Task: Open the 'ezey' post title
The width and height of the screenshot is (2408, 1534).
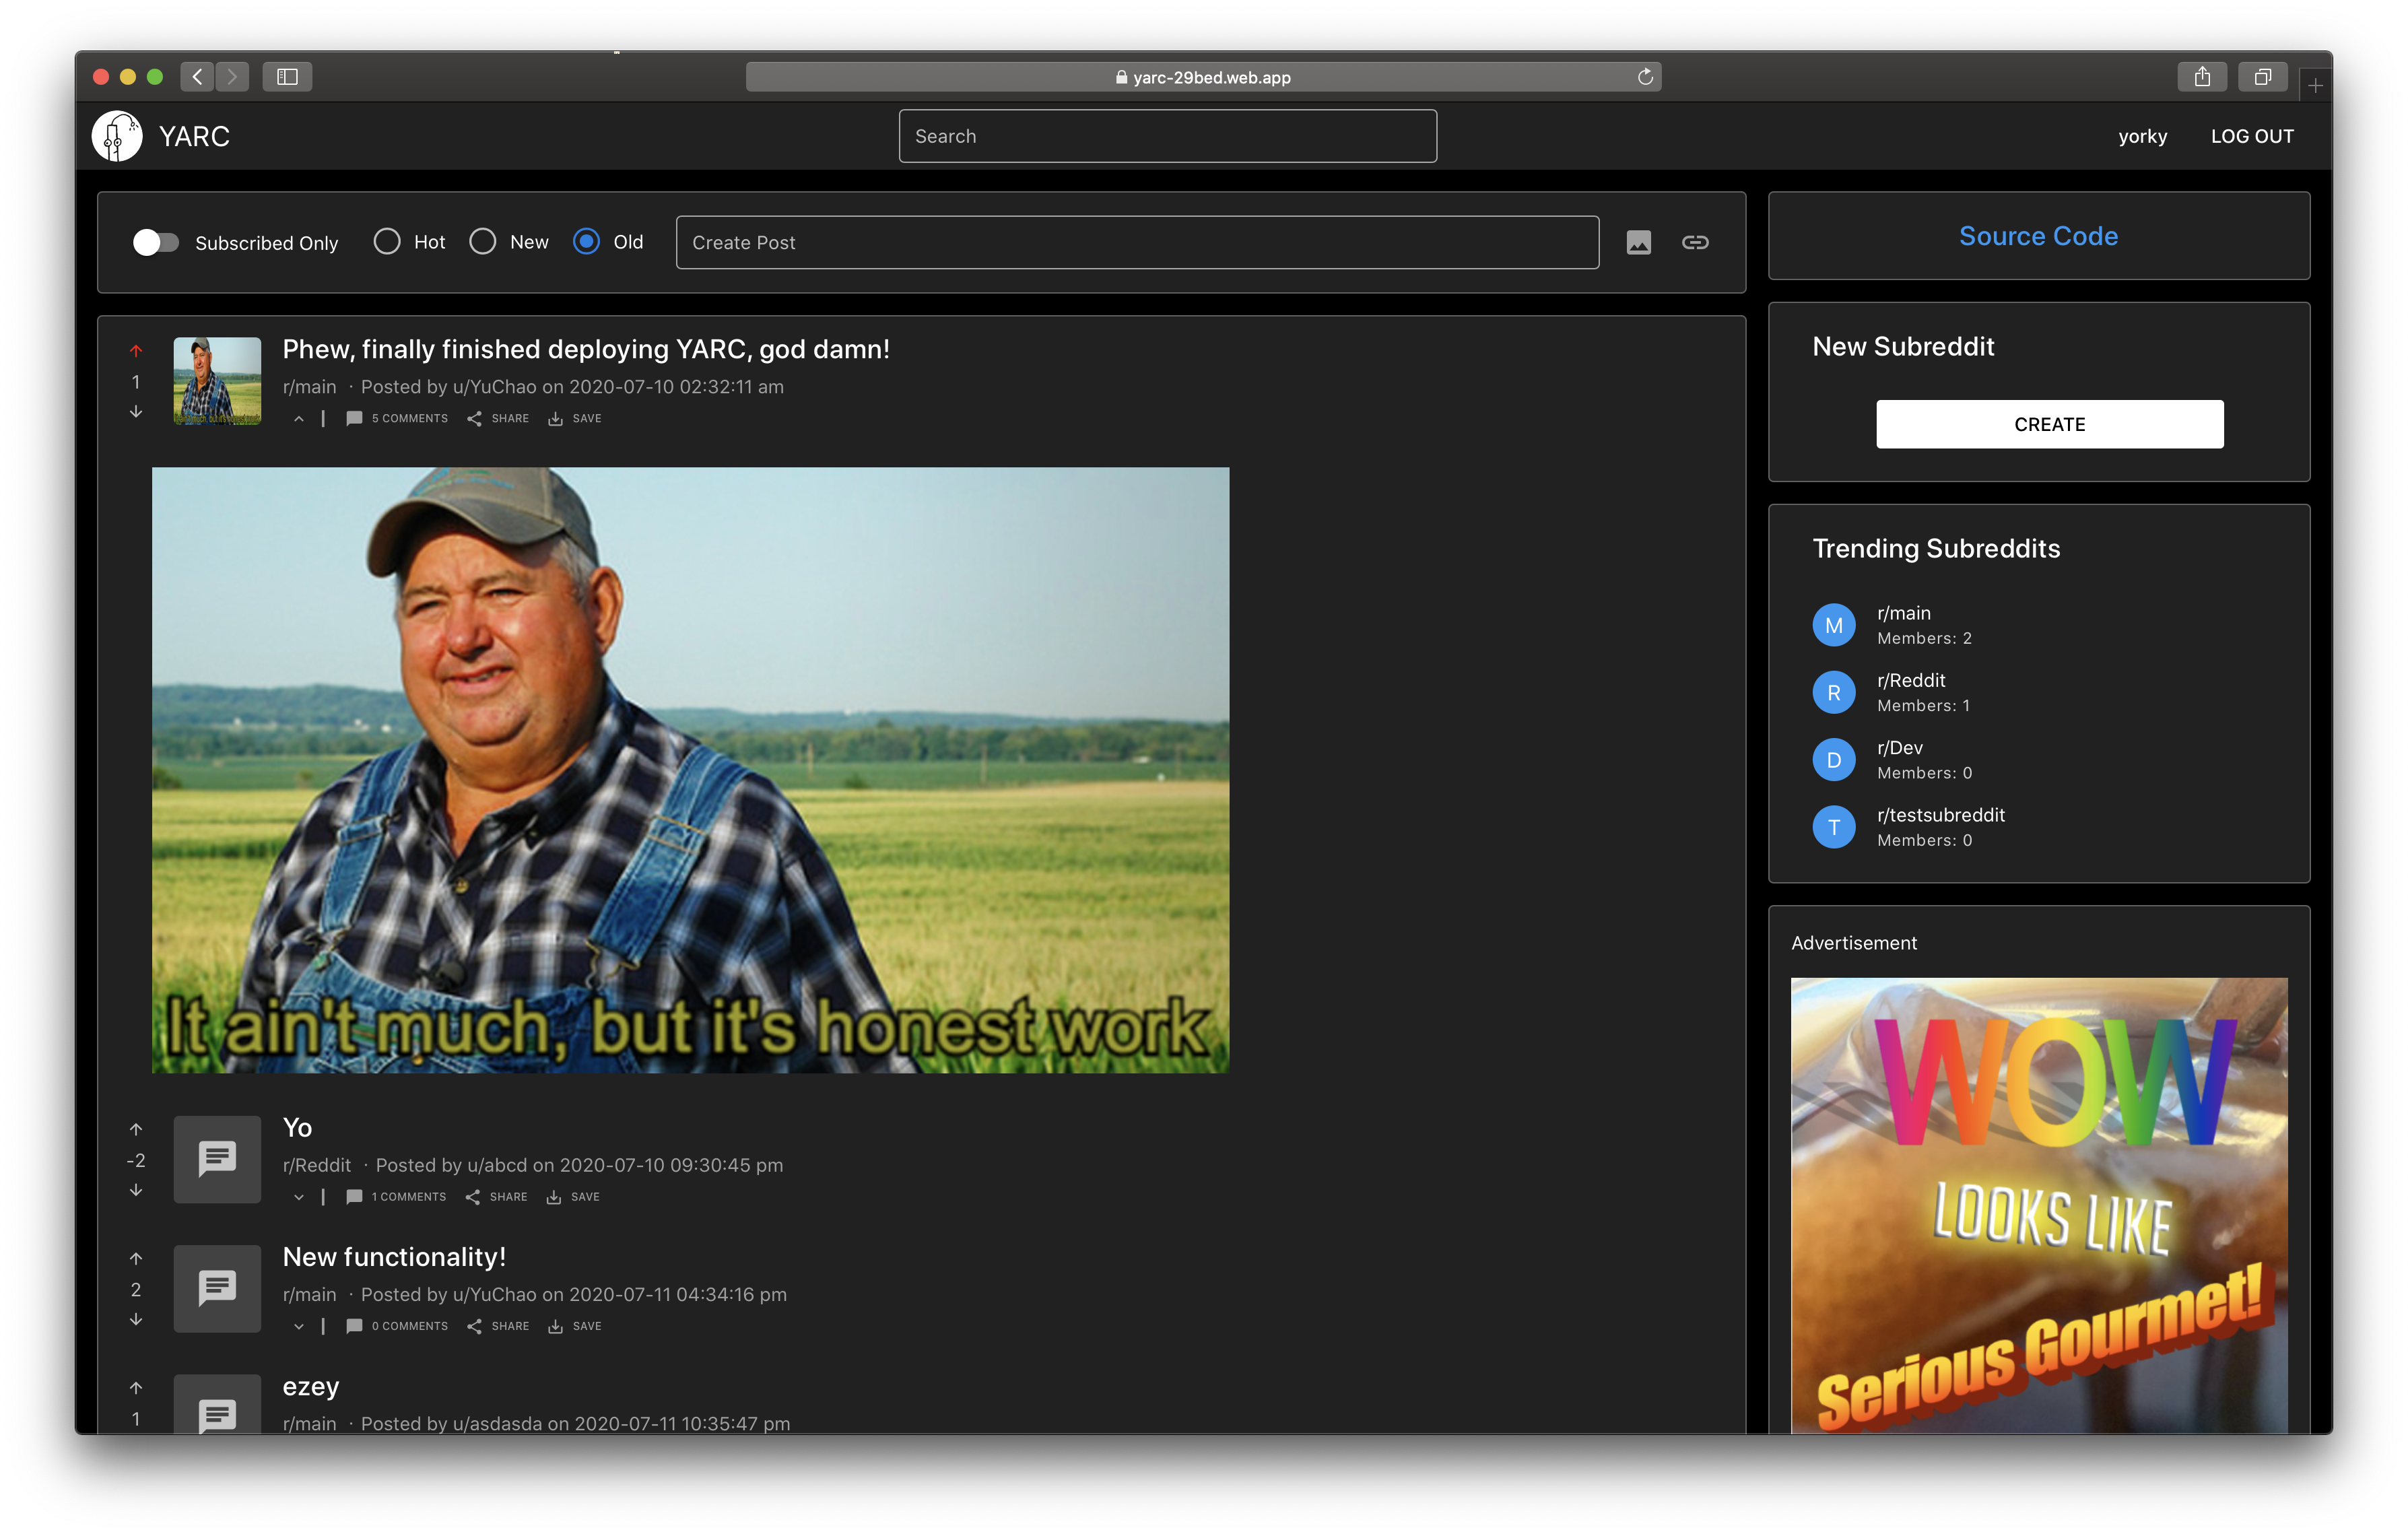Action: pos(311,1387)
